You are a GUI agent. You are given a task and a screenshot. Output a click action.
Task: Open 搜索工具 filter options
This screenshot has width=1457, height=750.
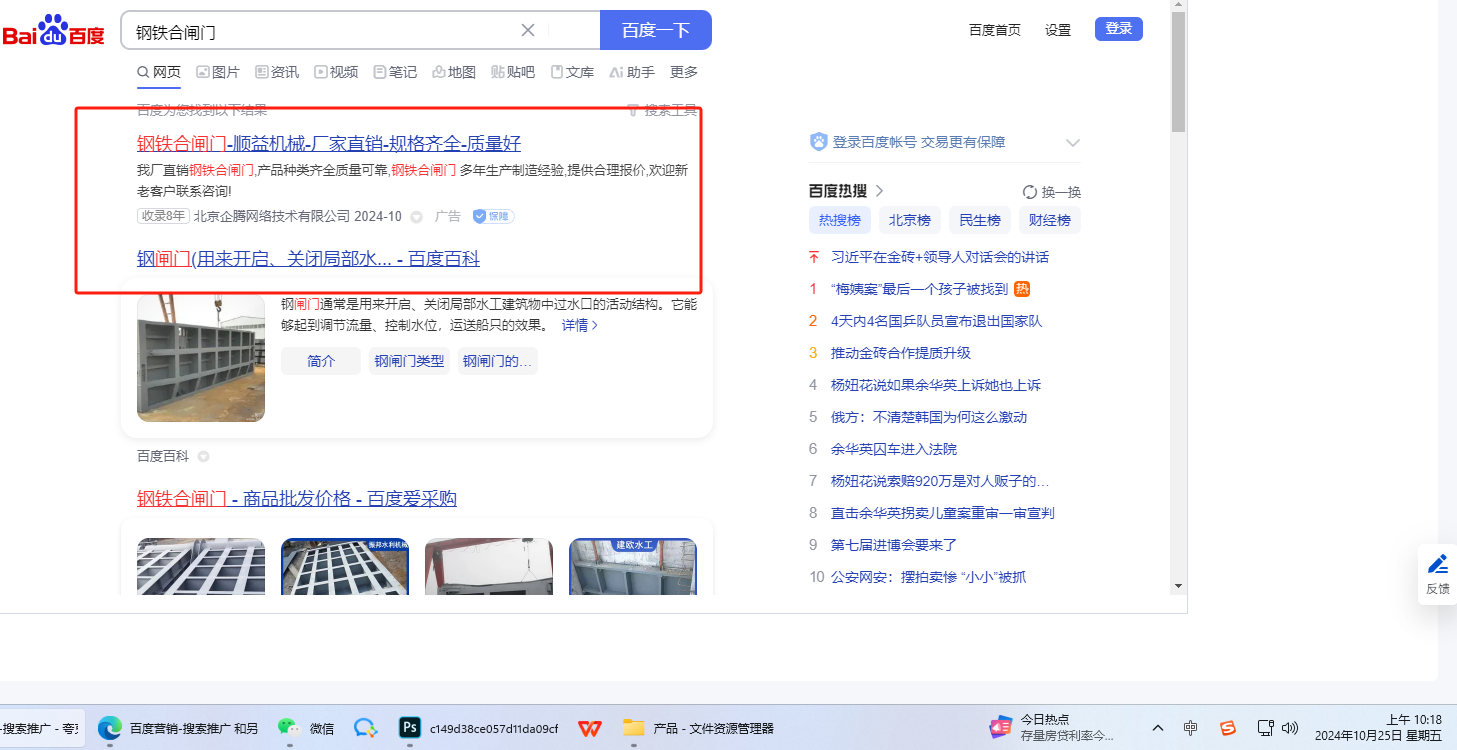(x=662, y=110)
